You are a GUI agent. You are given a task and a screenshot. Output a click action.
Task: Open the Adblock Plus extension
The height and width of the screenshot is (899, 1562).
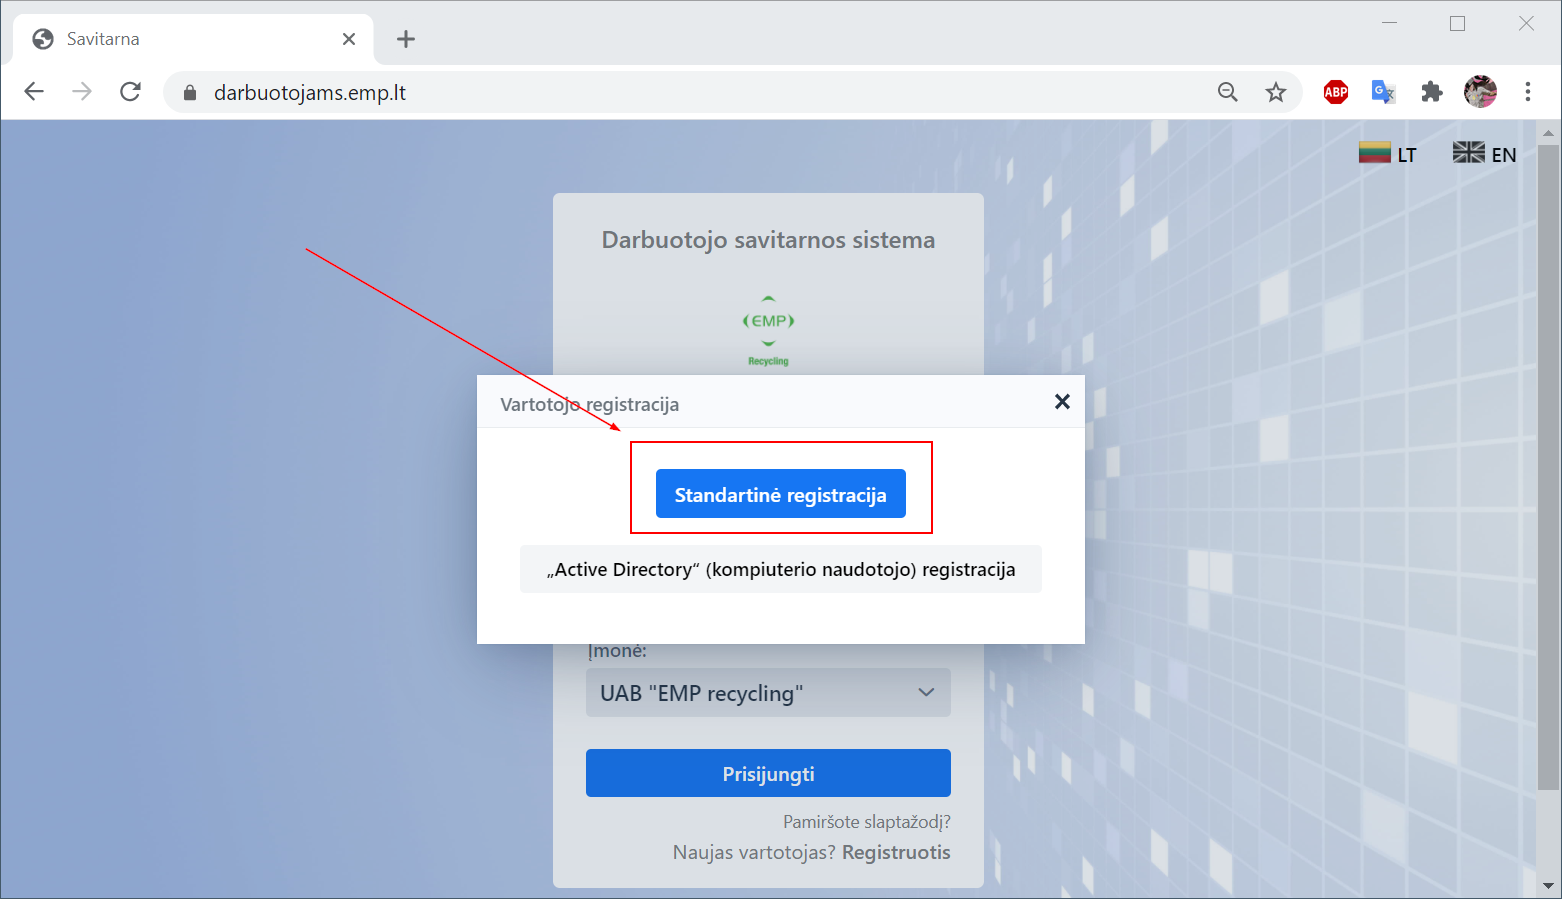(x=1336, y=92)
